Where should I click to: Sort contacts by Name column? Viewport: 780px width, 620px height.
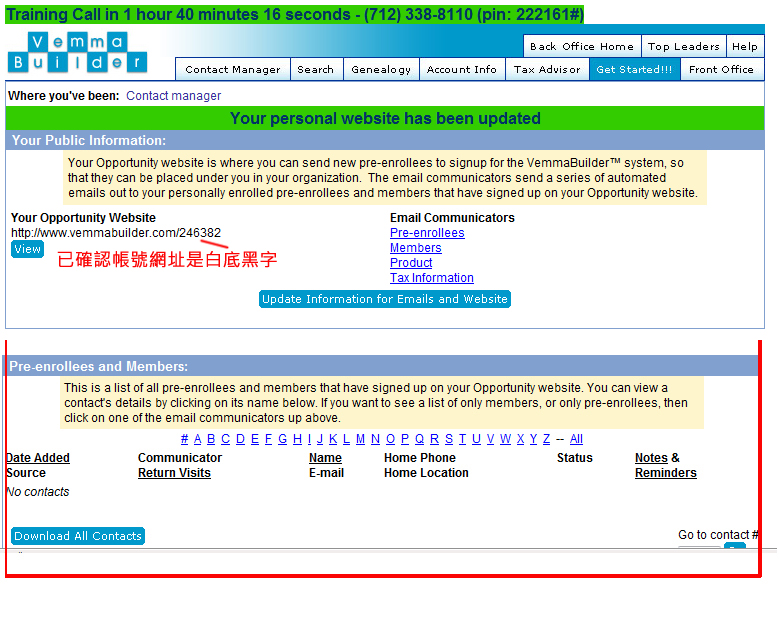coord(325,458)
